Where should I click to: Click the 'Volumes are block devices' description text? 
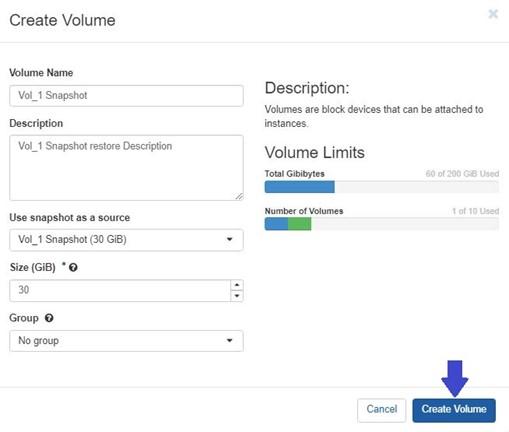click(374, 116)
